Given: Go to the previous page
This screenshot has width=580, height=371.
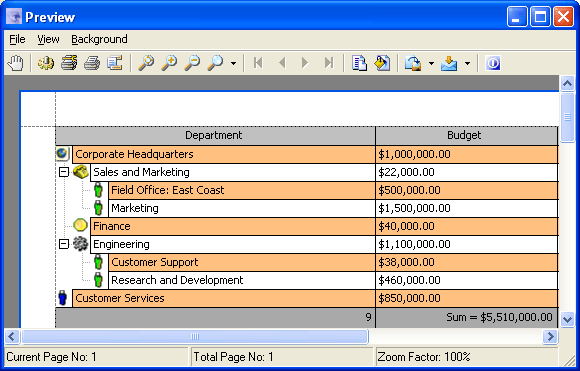Looking at the screenshot, I should pyautogui.click(x=282, y=63).
